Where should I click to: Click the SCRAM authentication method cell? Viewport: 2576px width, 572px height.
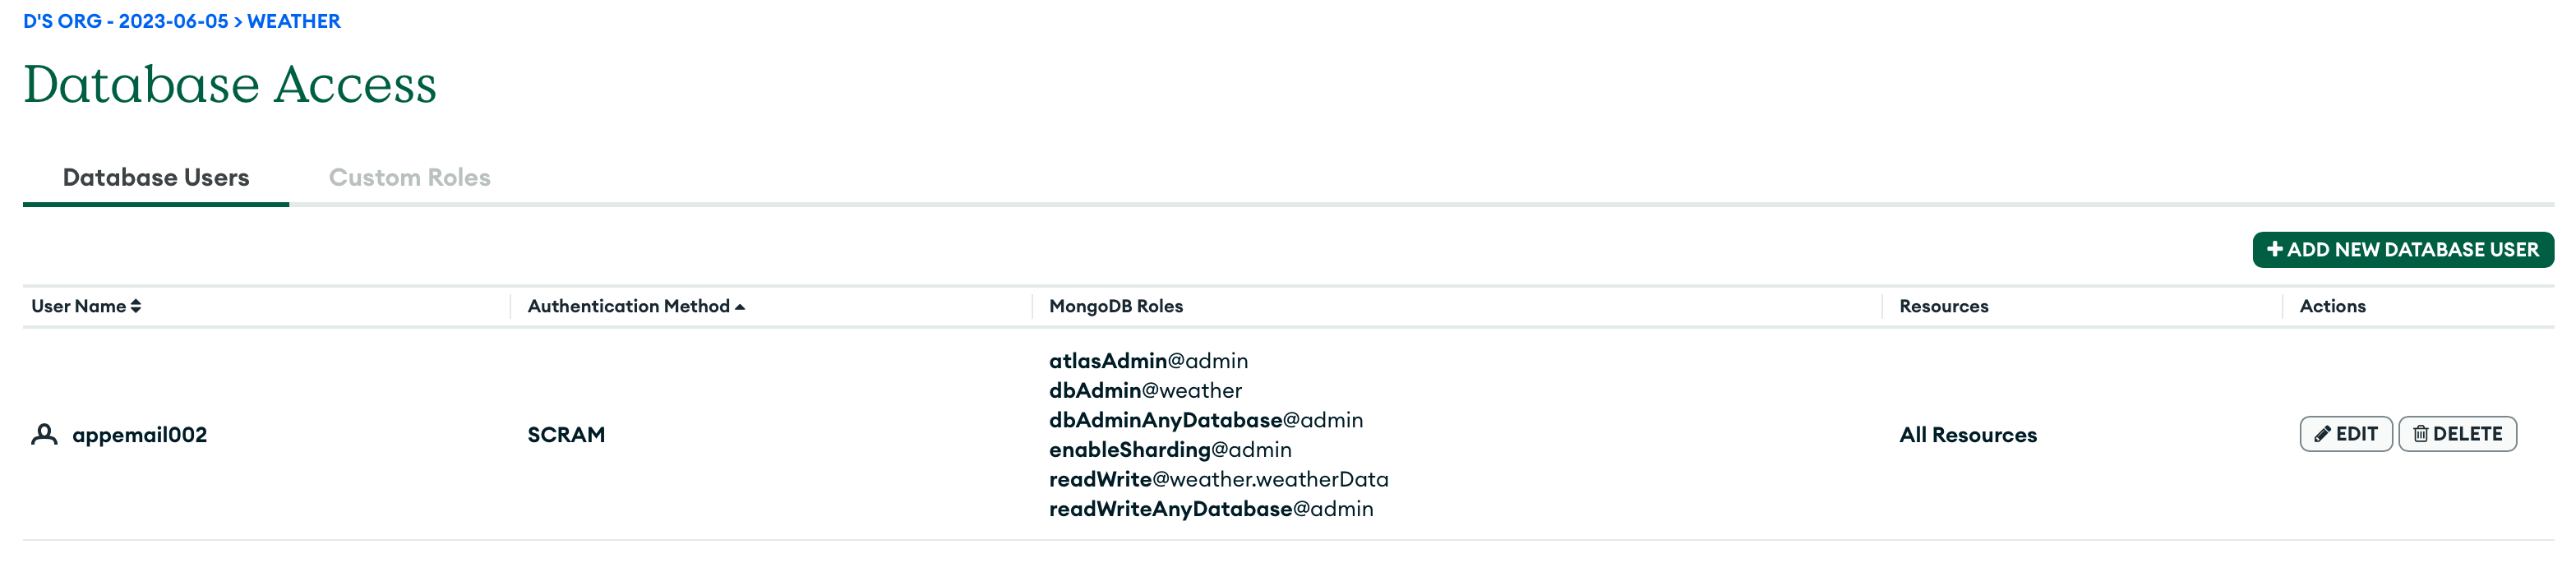tap(566, 435)
